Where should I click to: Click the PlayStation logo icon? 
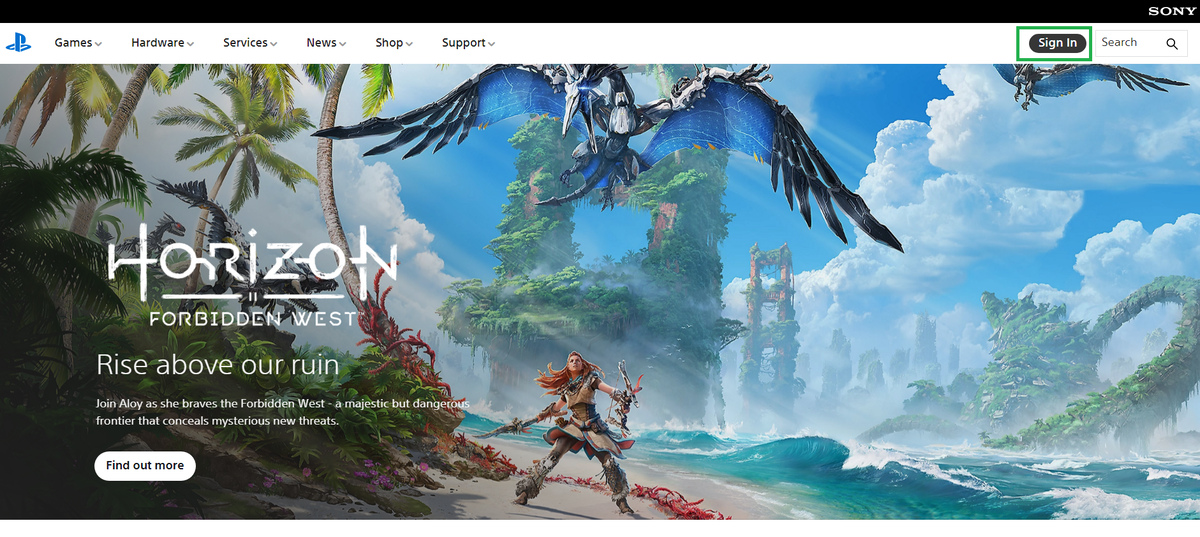point(18,43)
